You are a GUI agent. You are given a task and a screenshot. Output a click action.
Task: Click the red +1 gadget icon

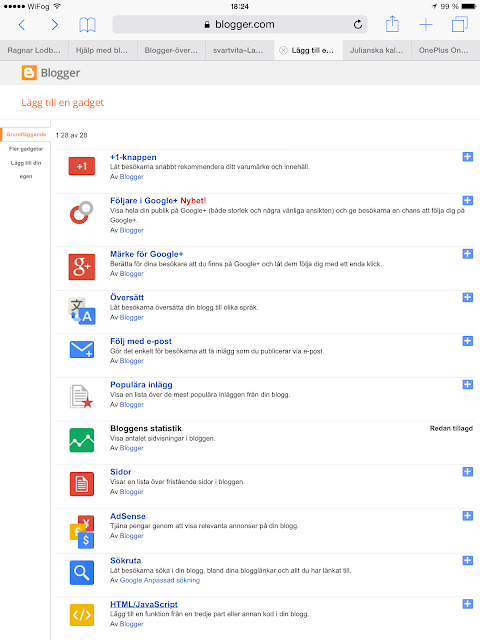click(x=82, y=166)
